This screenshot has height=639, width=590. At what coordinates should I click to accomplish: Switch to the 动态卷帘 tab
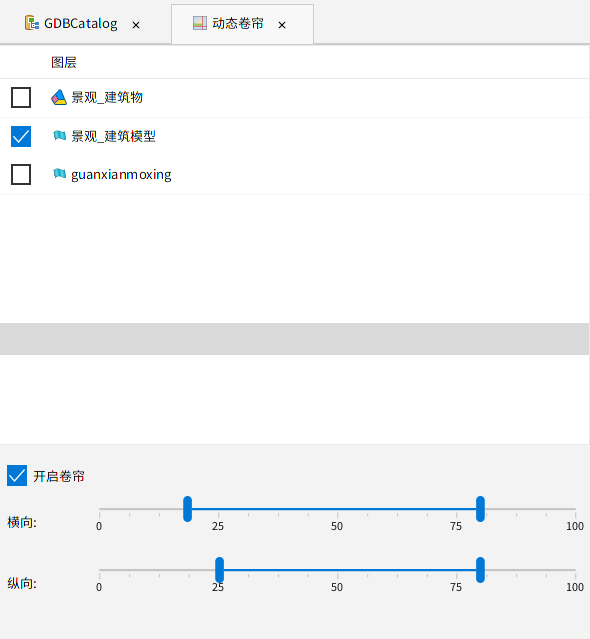click(x=242, y=24)
